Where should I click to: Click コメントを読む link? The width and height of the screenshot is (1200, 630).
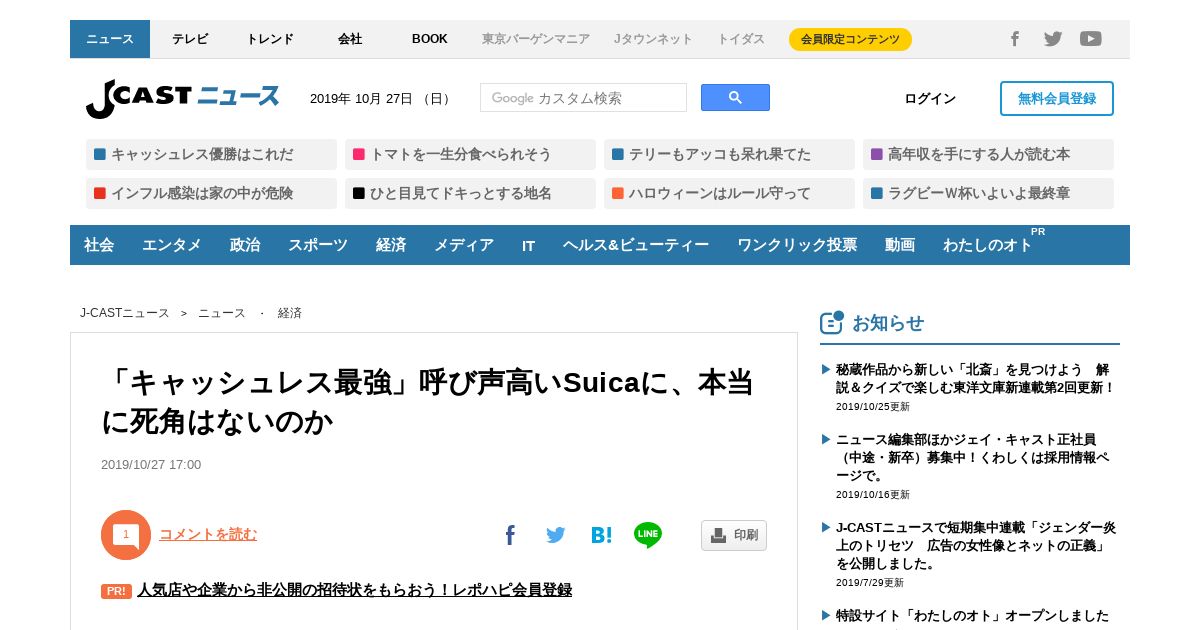click(208, 534)
